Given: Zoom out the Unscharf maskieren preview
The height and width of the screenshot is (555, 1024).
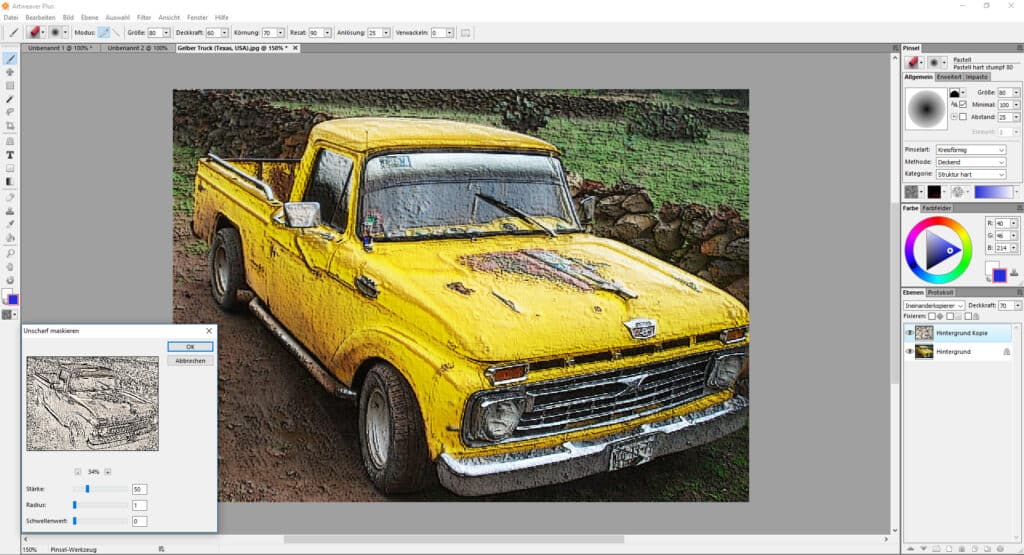Looking at the screenshot, I should pos(78,471).
